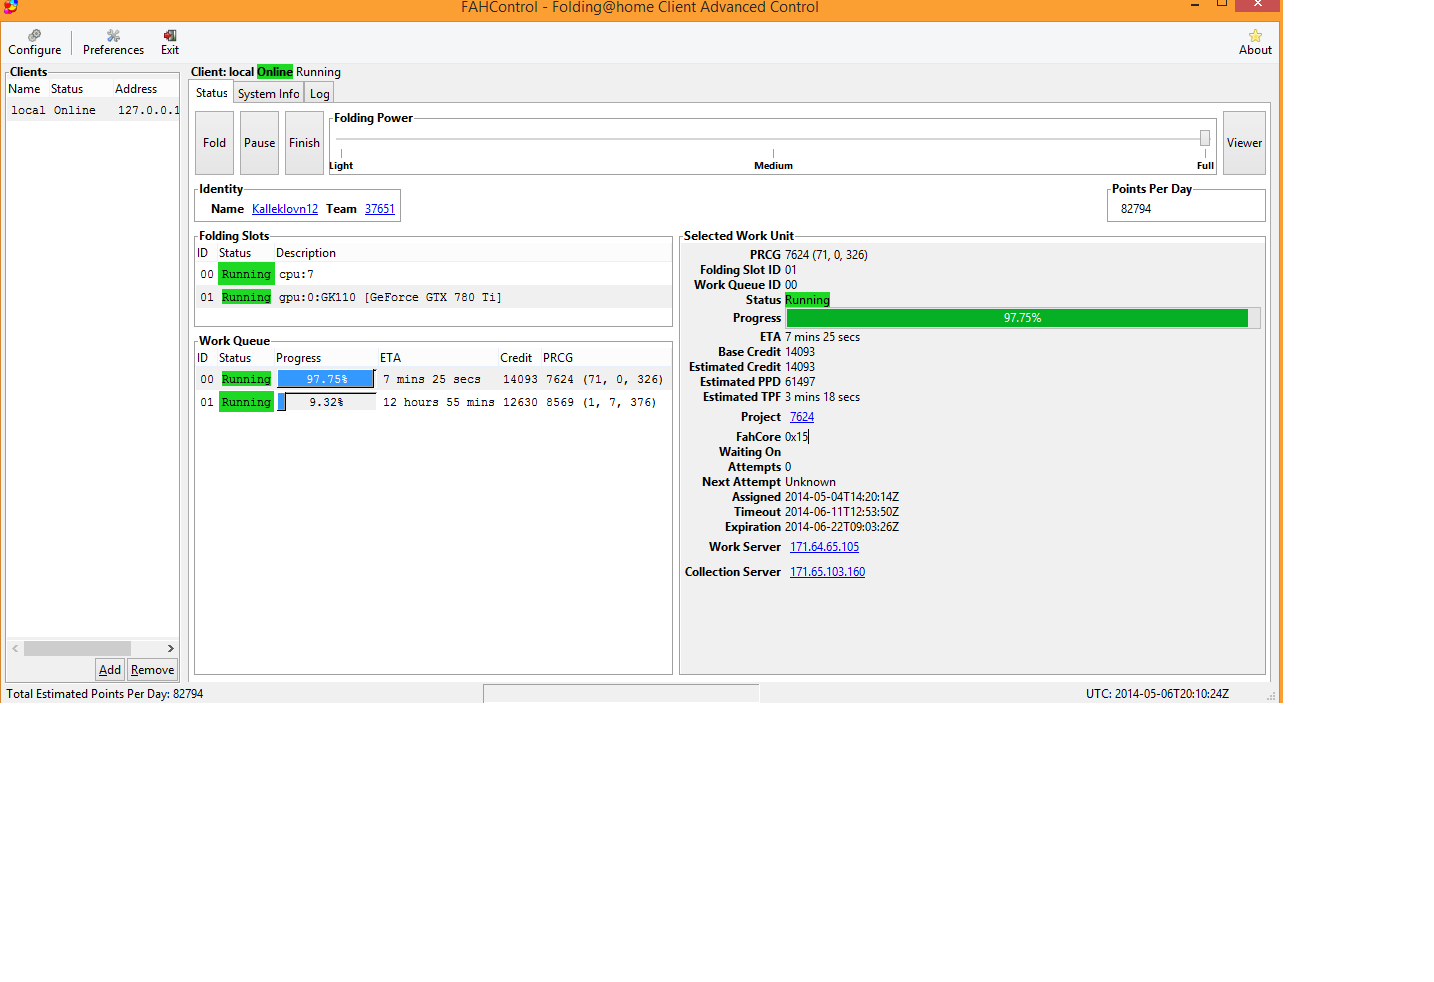Close the FAHControl window
This screenshot has width=1434, height=982.
point(1258,5)
